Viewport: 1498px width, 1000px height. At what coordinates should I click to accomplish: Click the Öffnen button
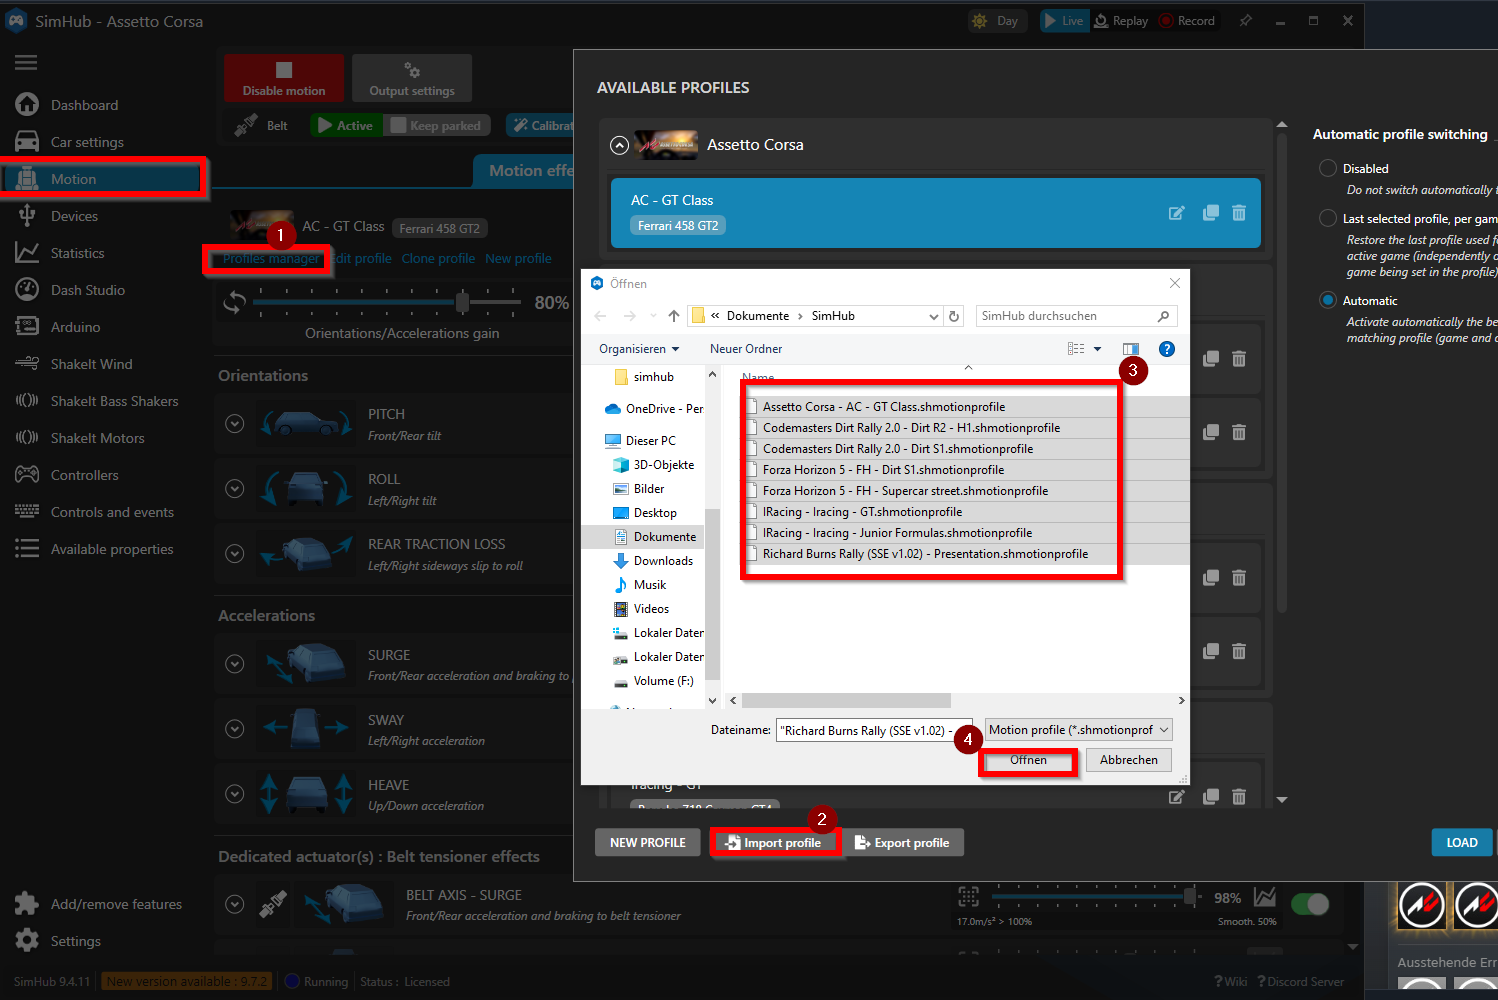pos(1027,760)
